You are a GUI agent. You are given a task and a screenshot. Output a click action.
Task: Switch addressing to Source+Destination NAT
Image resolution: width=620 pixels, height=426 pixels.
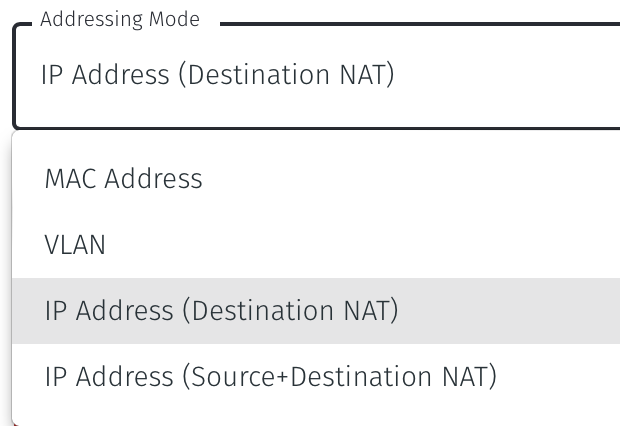coord(270,377)
